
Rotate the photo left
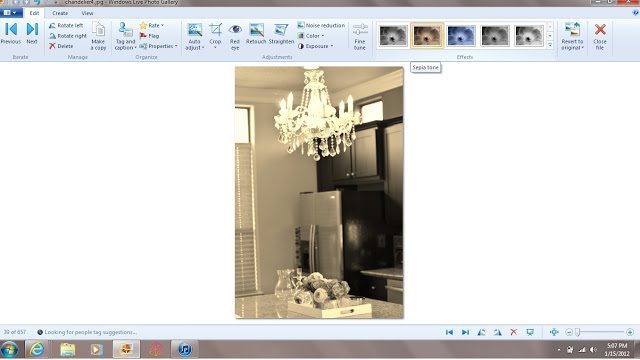(x=66, y=25)
